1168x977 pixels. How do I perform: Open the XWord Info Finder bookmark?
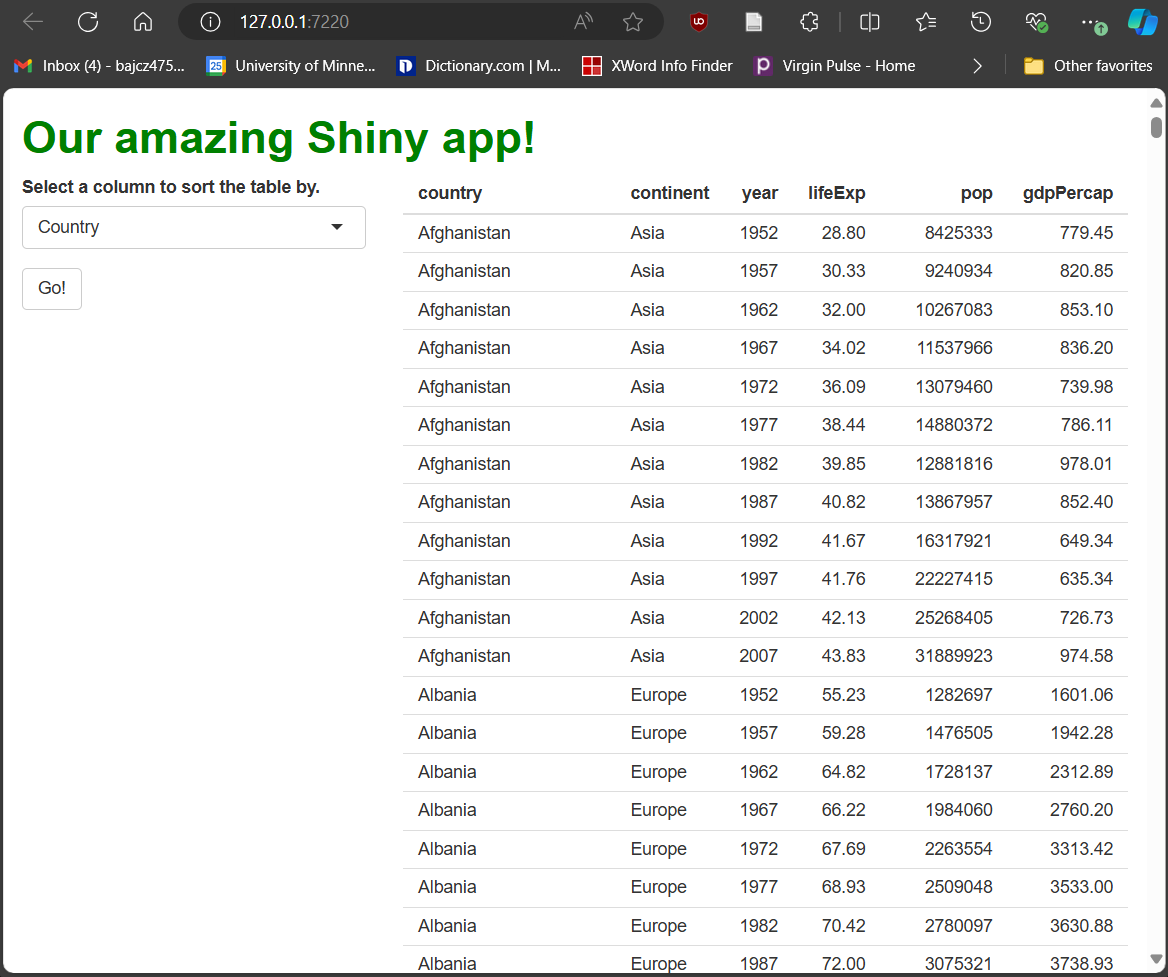click(656, 65)
